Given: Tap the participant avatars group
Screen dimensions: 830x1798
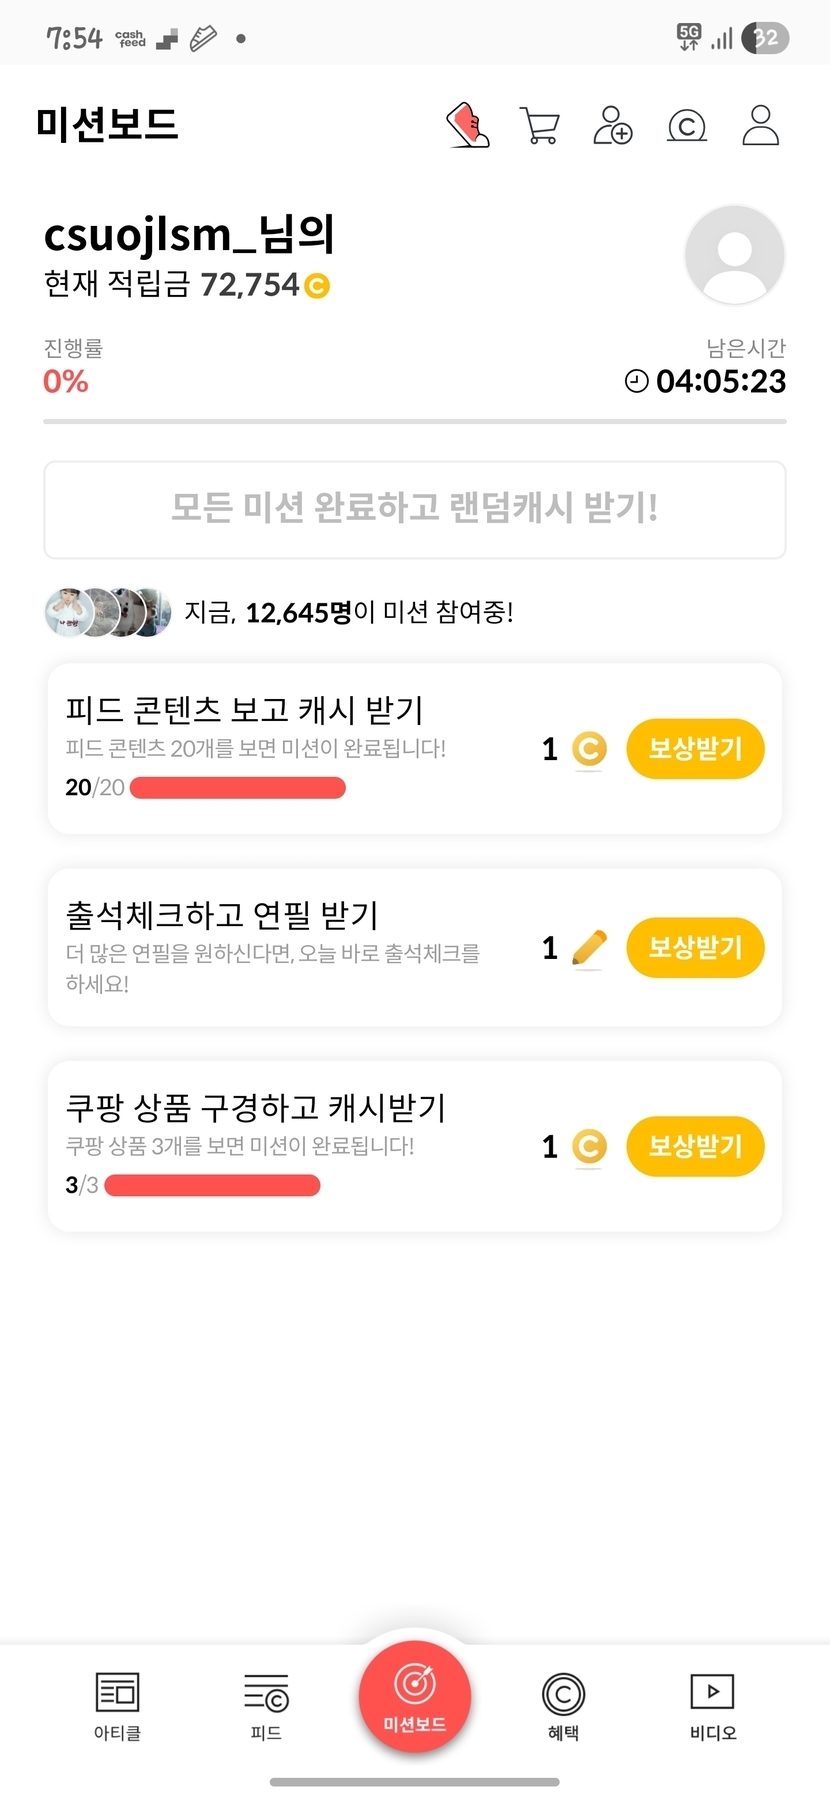Looking at the screenshot, I should point(103,612).
